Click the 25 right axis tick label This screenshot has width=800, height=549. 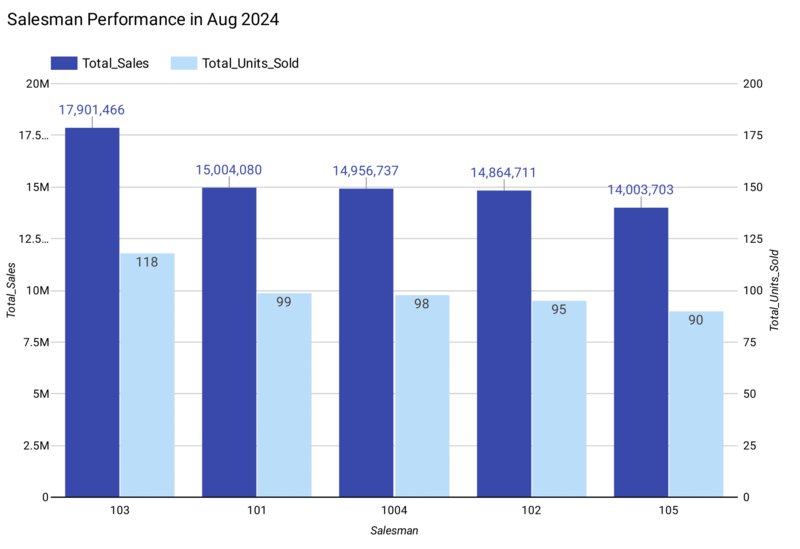coord(749,446)
